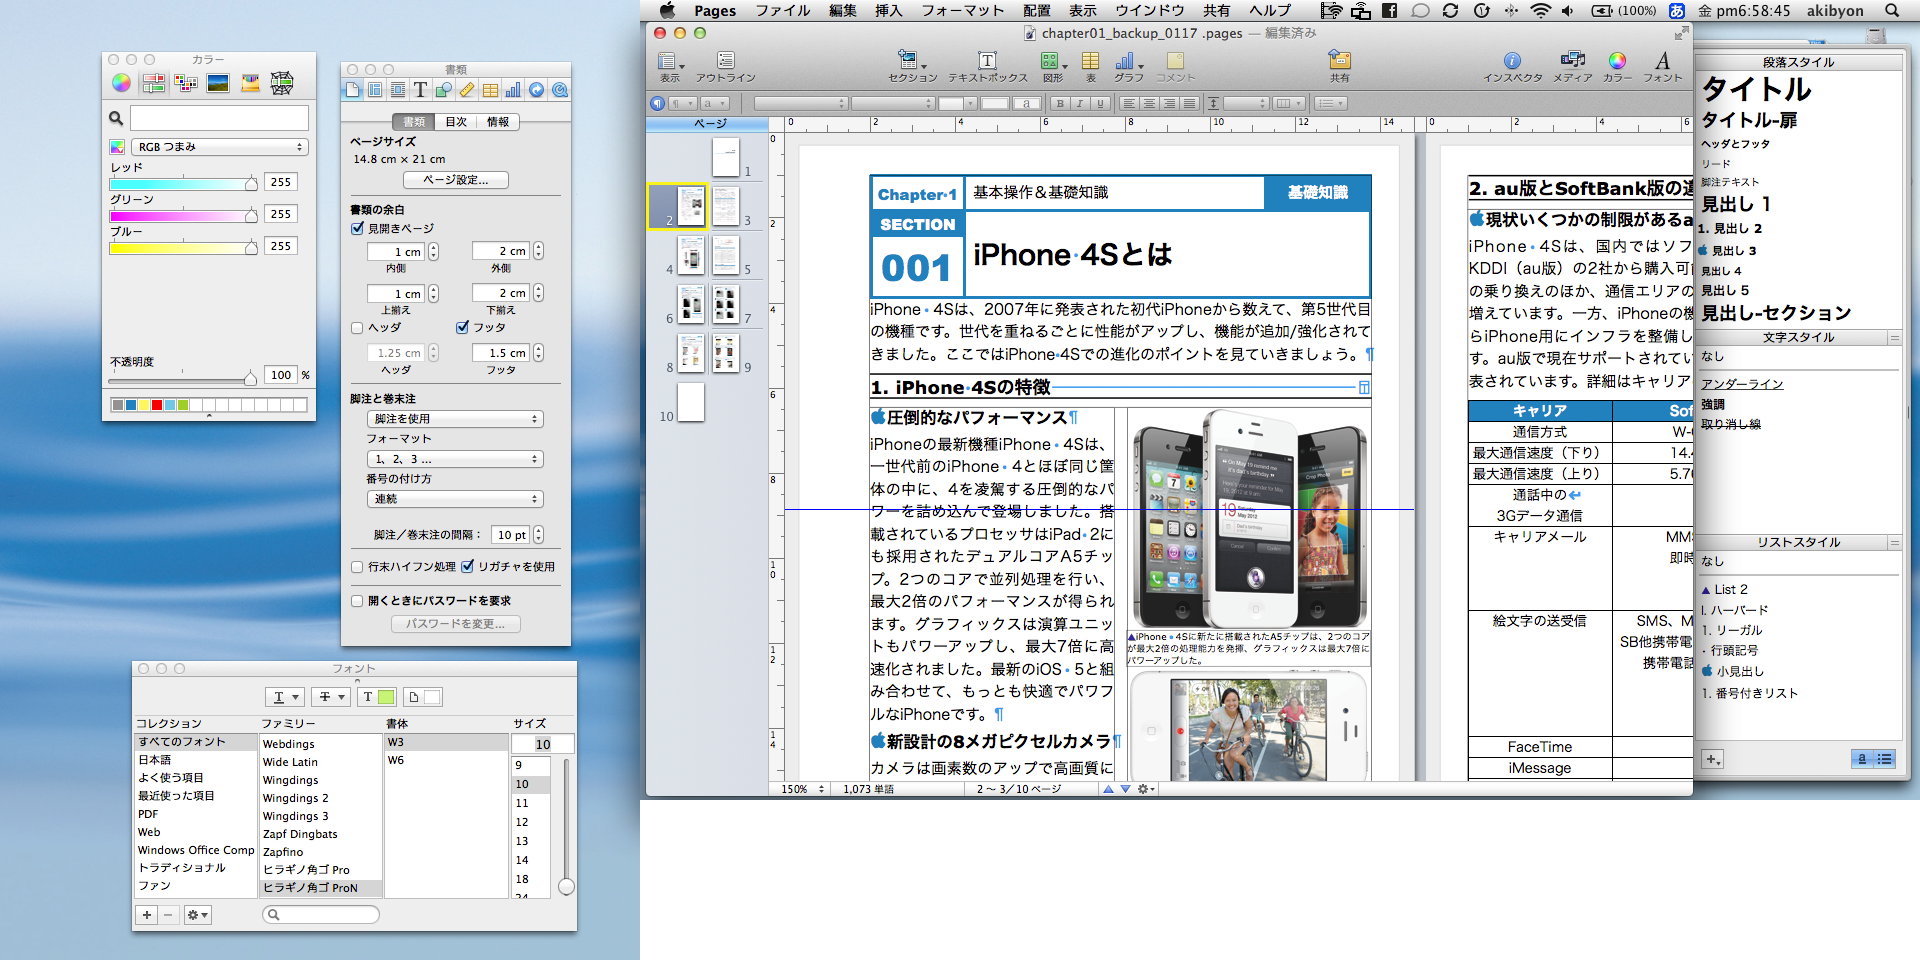Click アウトライン outline toolbar button
Viewport: 1920px width, 960px height.
(726, 67)
